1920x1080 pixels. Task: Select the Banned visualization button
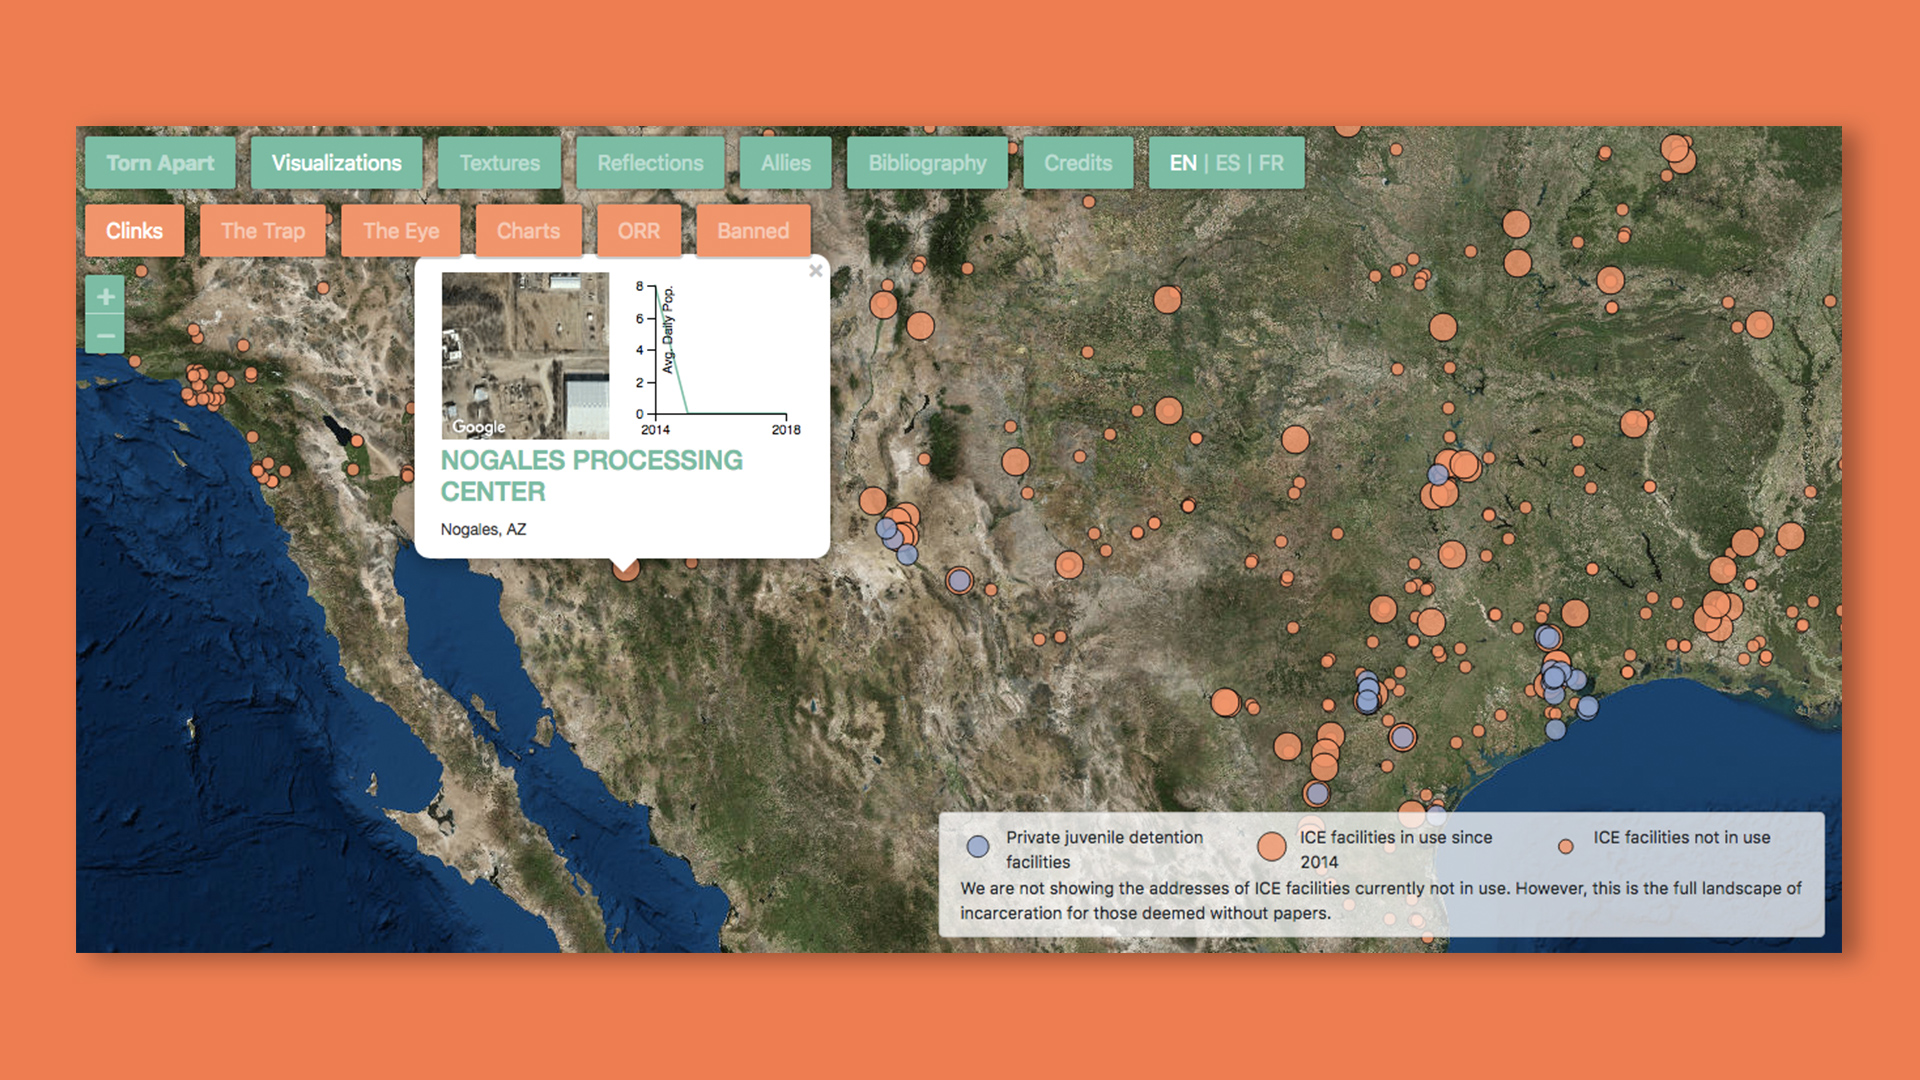[x=753, y=231]
